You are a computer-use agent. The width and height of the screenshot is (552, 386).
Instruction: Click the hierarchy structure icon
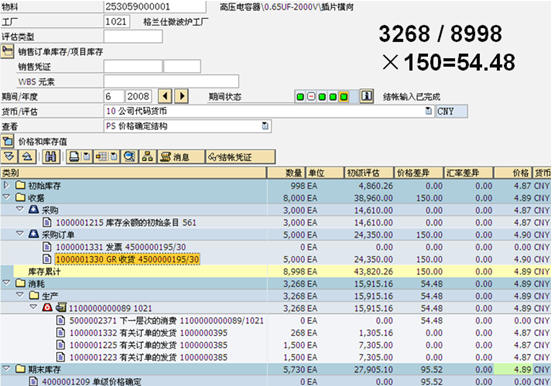click(148, 156)
